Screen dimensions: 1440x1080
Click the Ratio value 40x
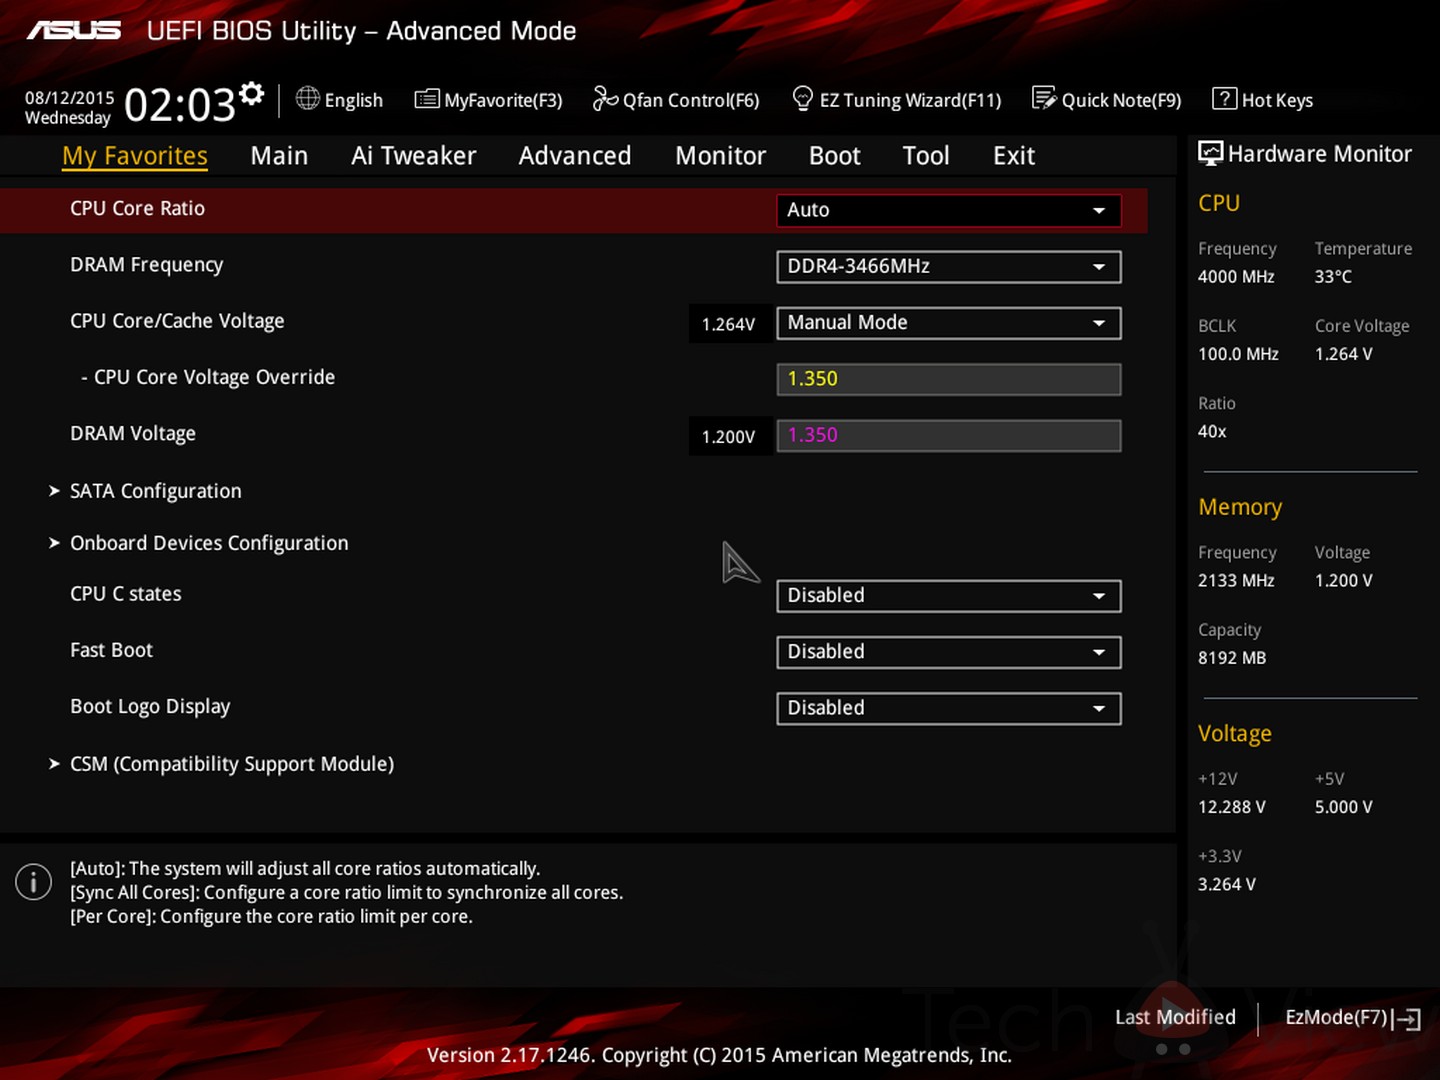tap(1212, 432)
